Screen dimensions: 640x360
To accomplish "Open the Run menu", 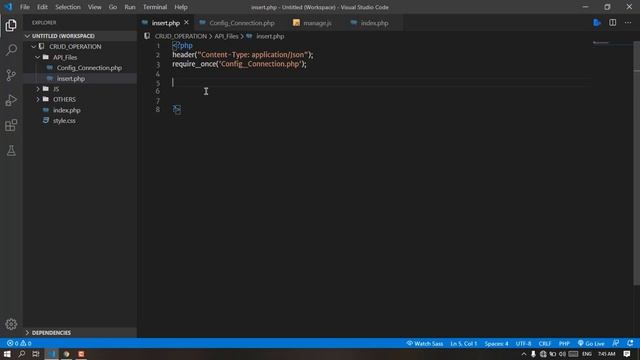I will 130,7.
